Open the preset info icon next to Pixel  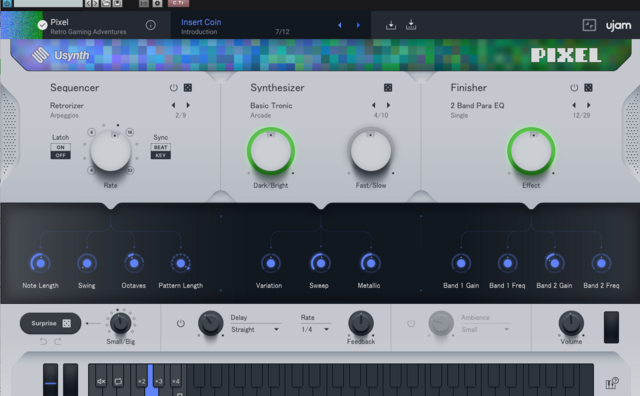coord(151,25)
